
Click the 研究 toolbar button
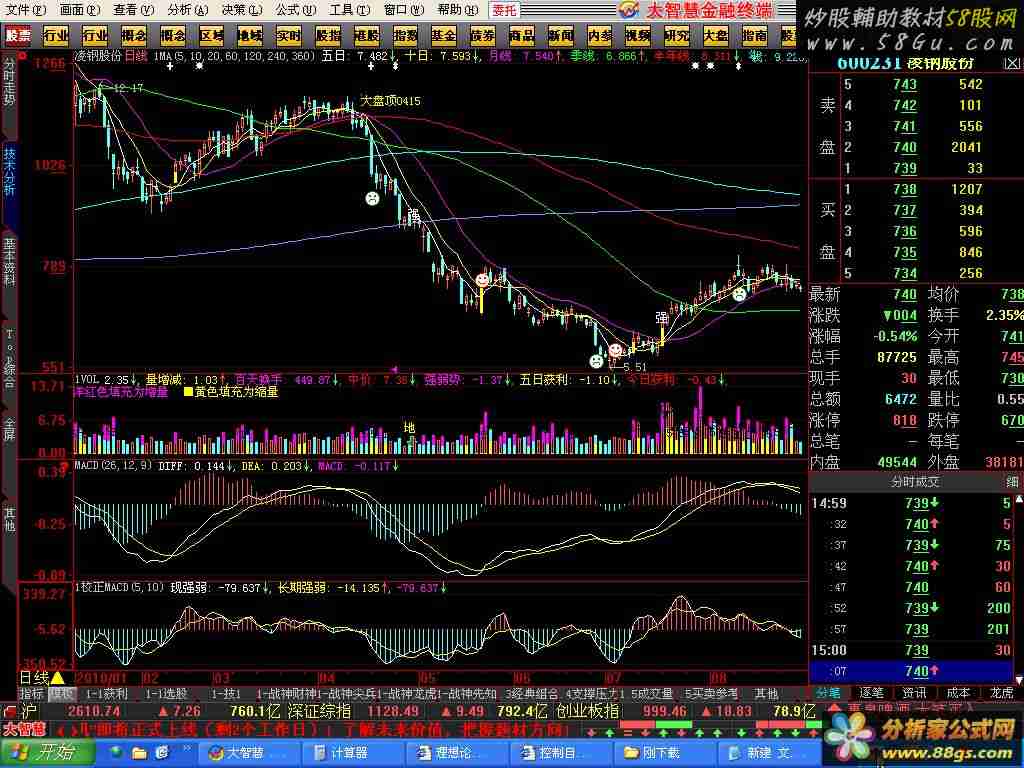pyautogui.click(x=677, y=35)
